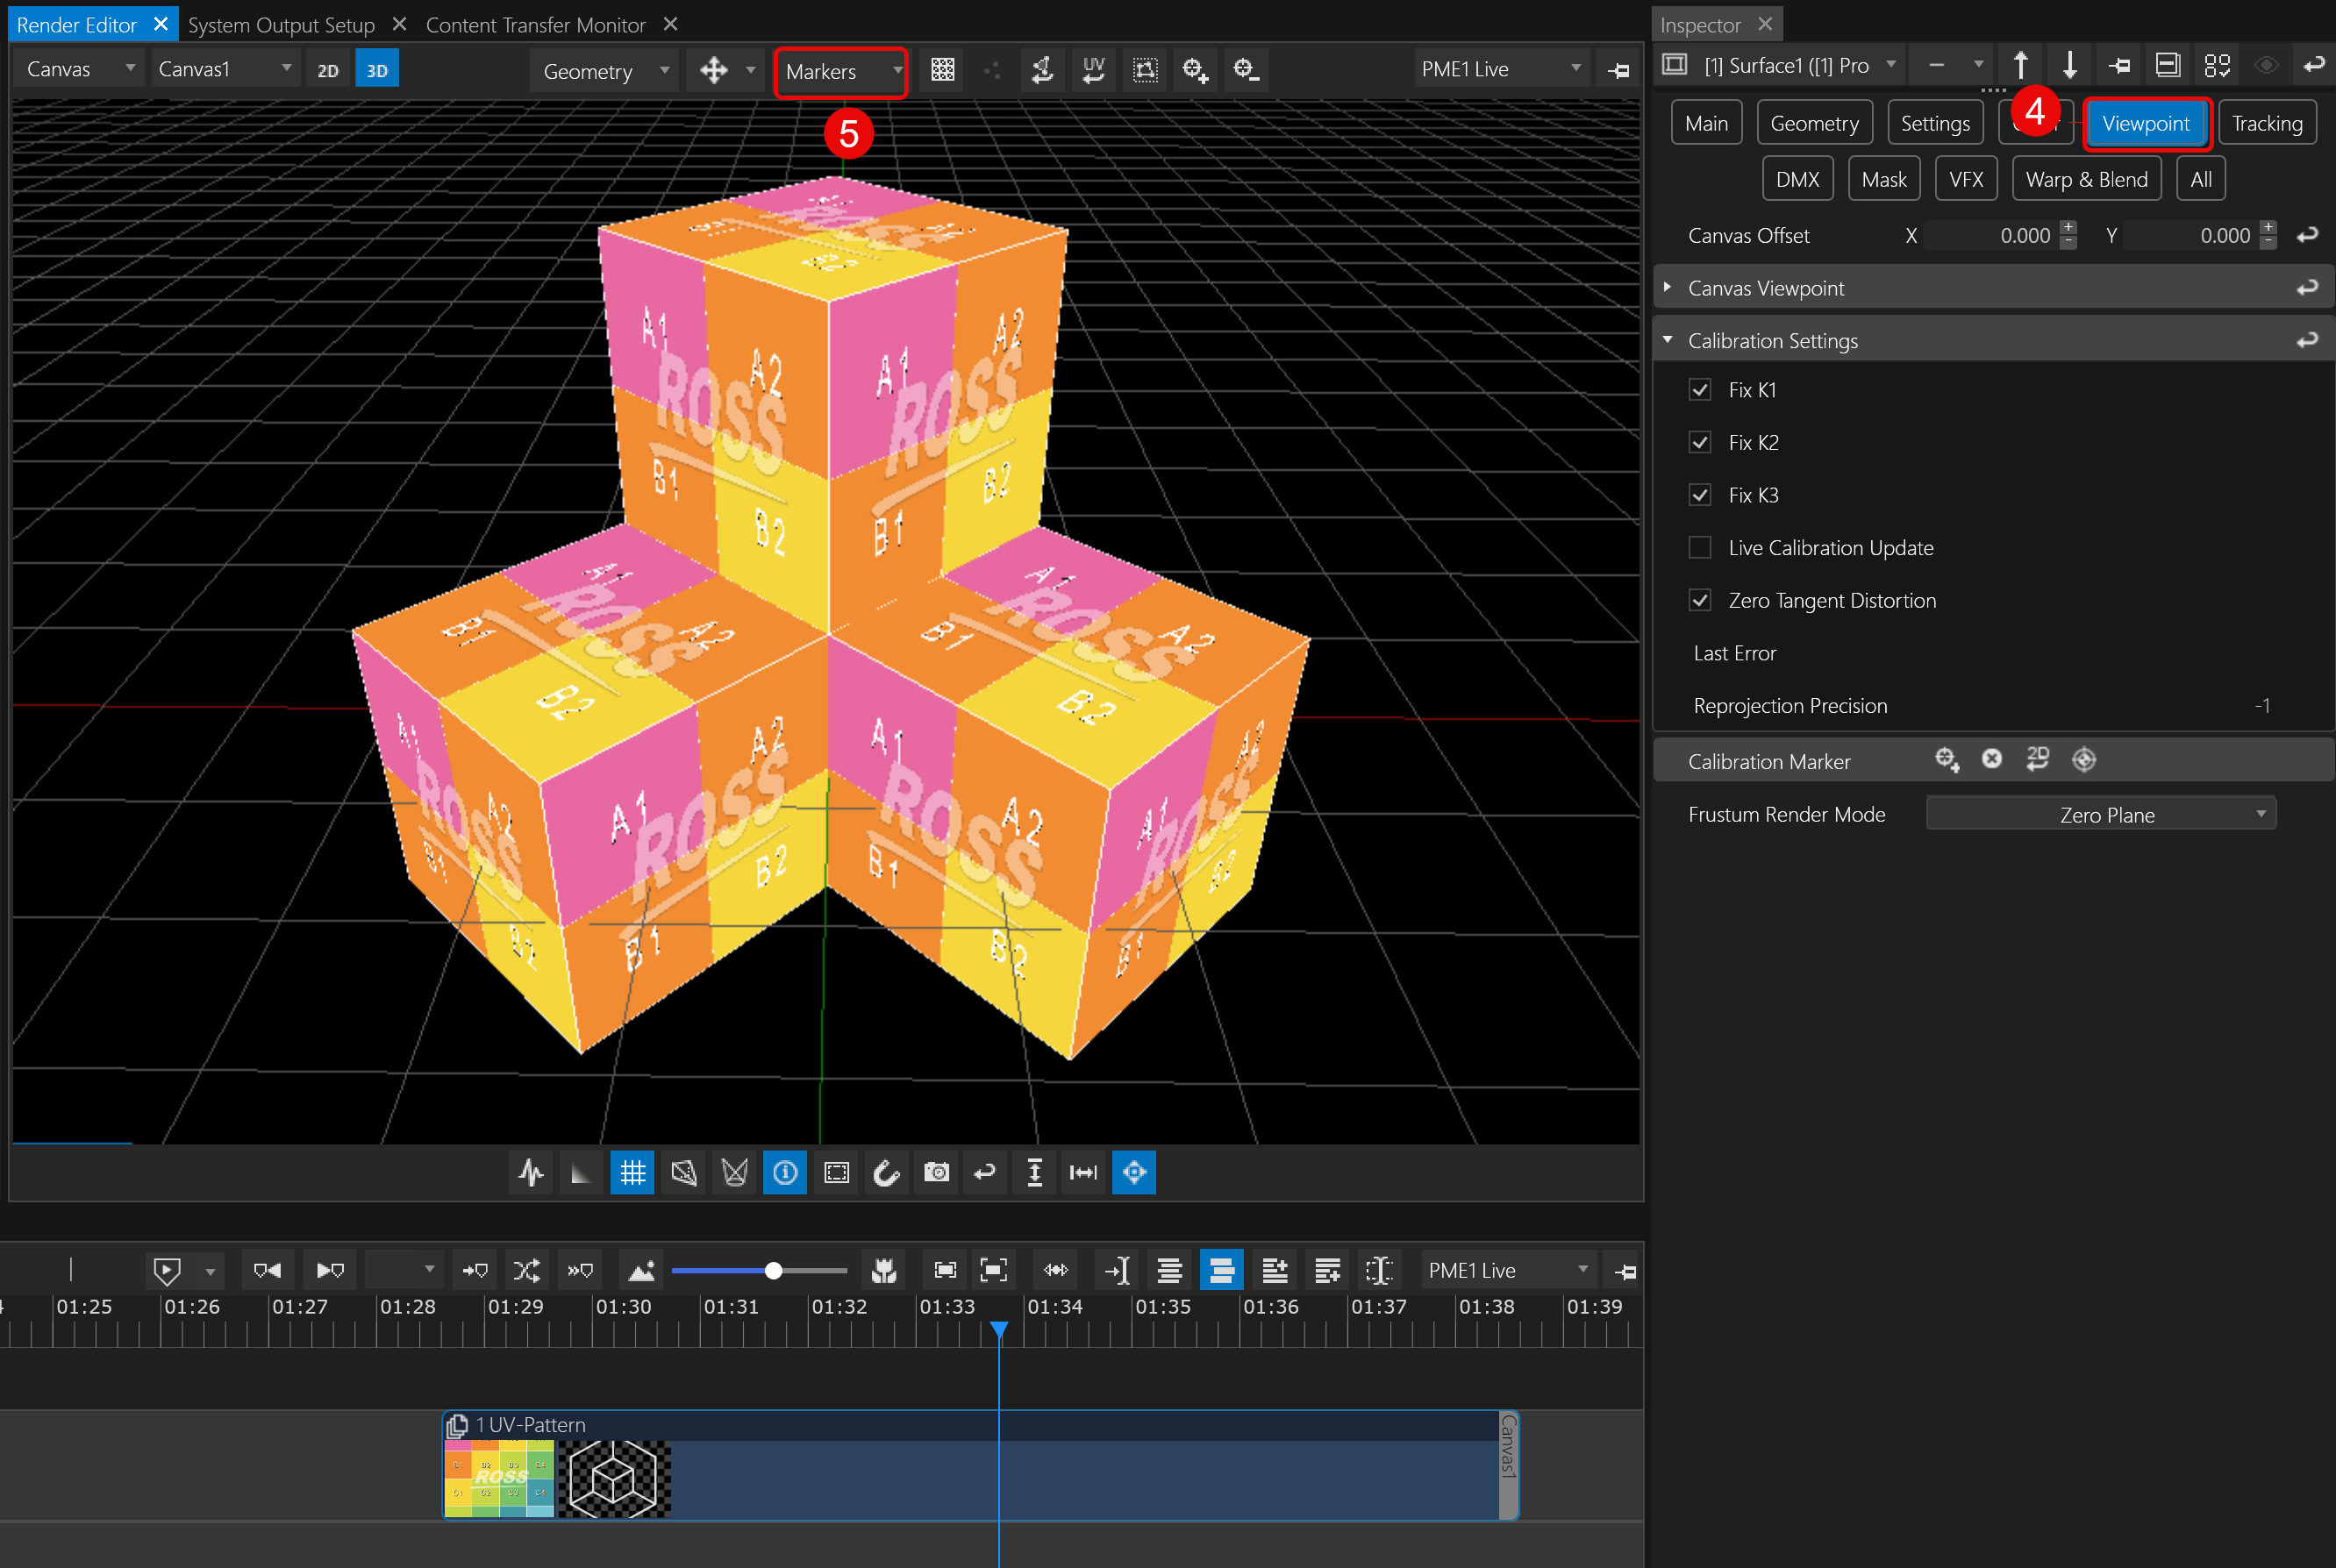The image size is (2336, 1568).
Task: Expand the Canvas Viewpoint section
Action: (x=1667, y=288)
